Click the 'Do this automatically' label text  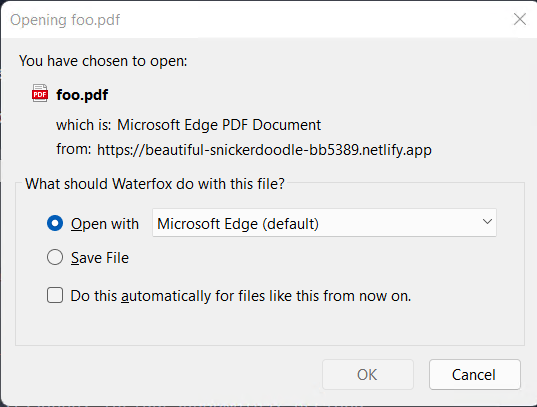[x=241, y=296]
